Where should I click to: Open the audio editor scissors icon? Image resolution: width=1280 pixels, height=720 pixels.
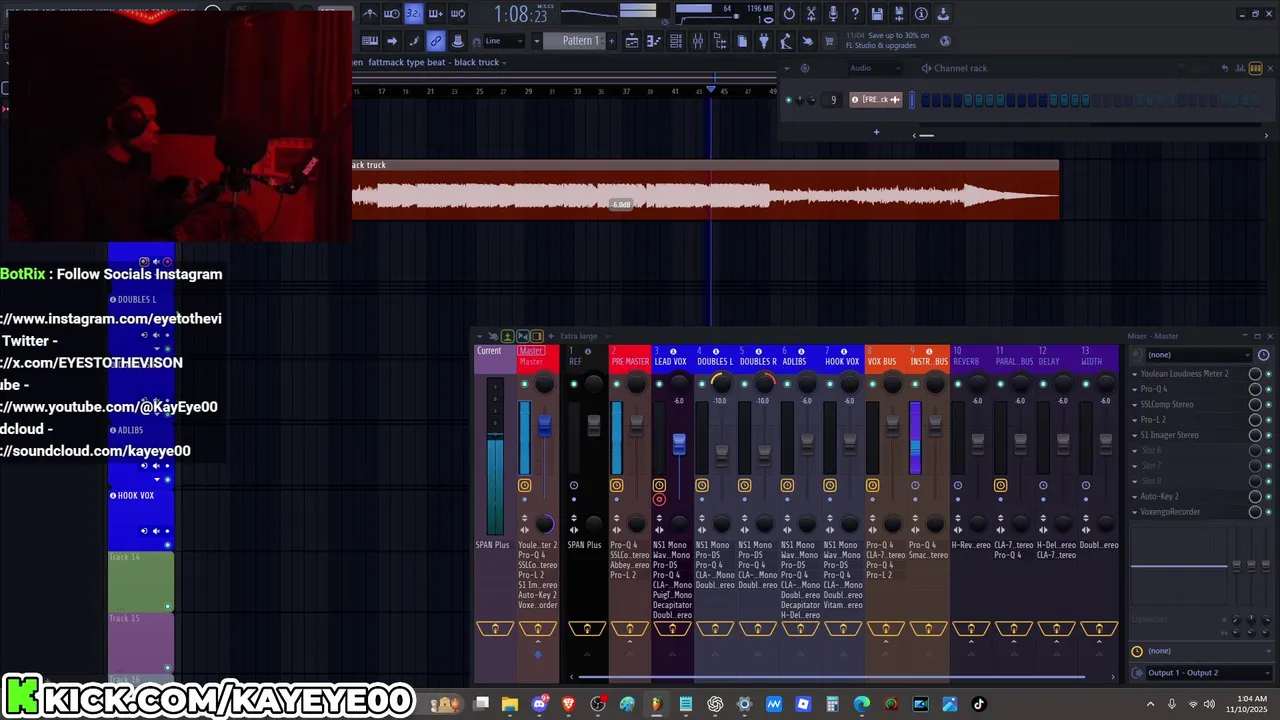pos(811,14)
